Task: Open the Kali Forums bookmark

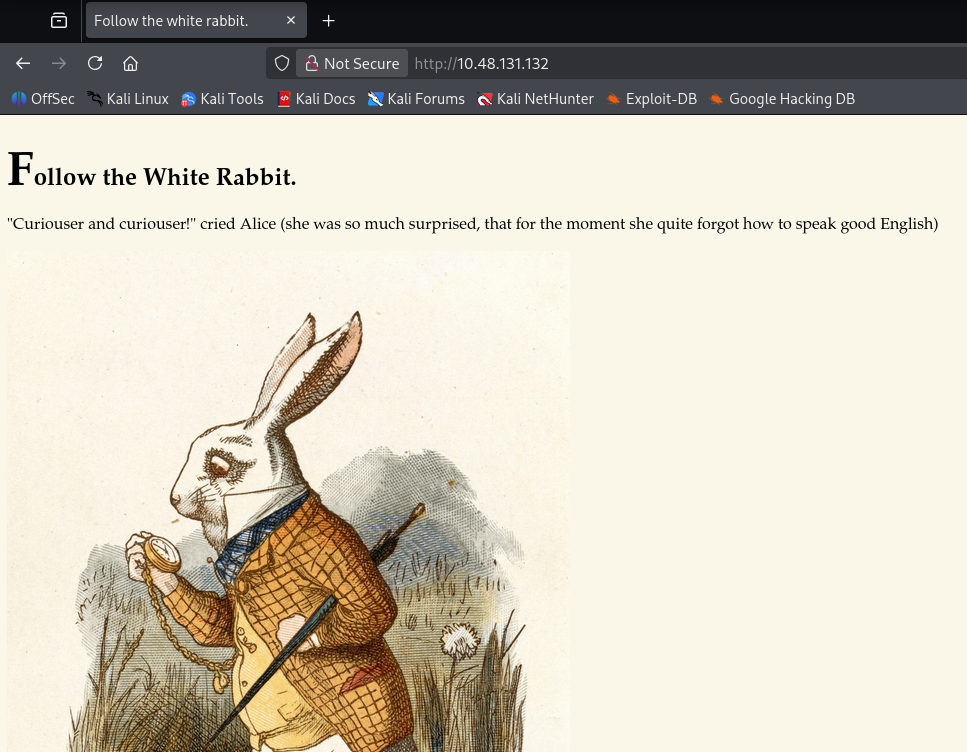Action: point(416,98)
